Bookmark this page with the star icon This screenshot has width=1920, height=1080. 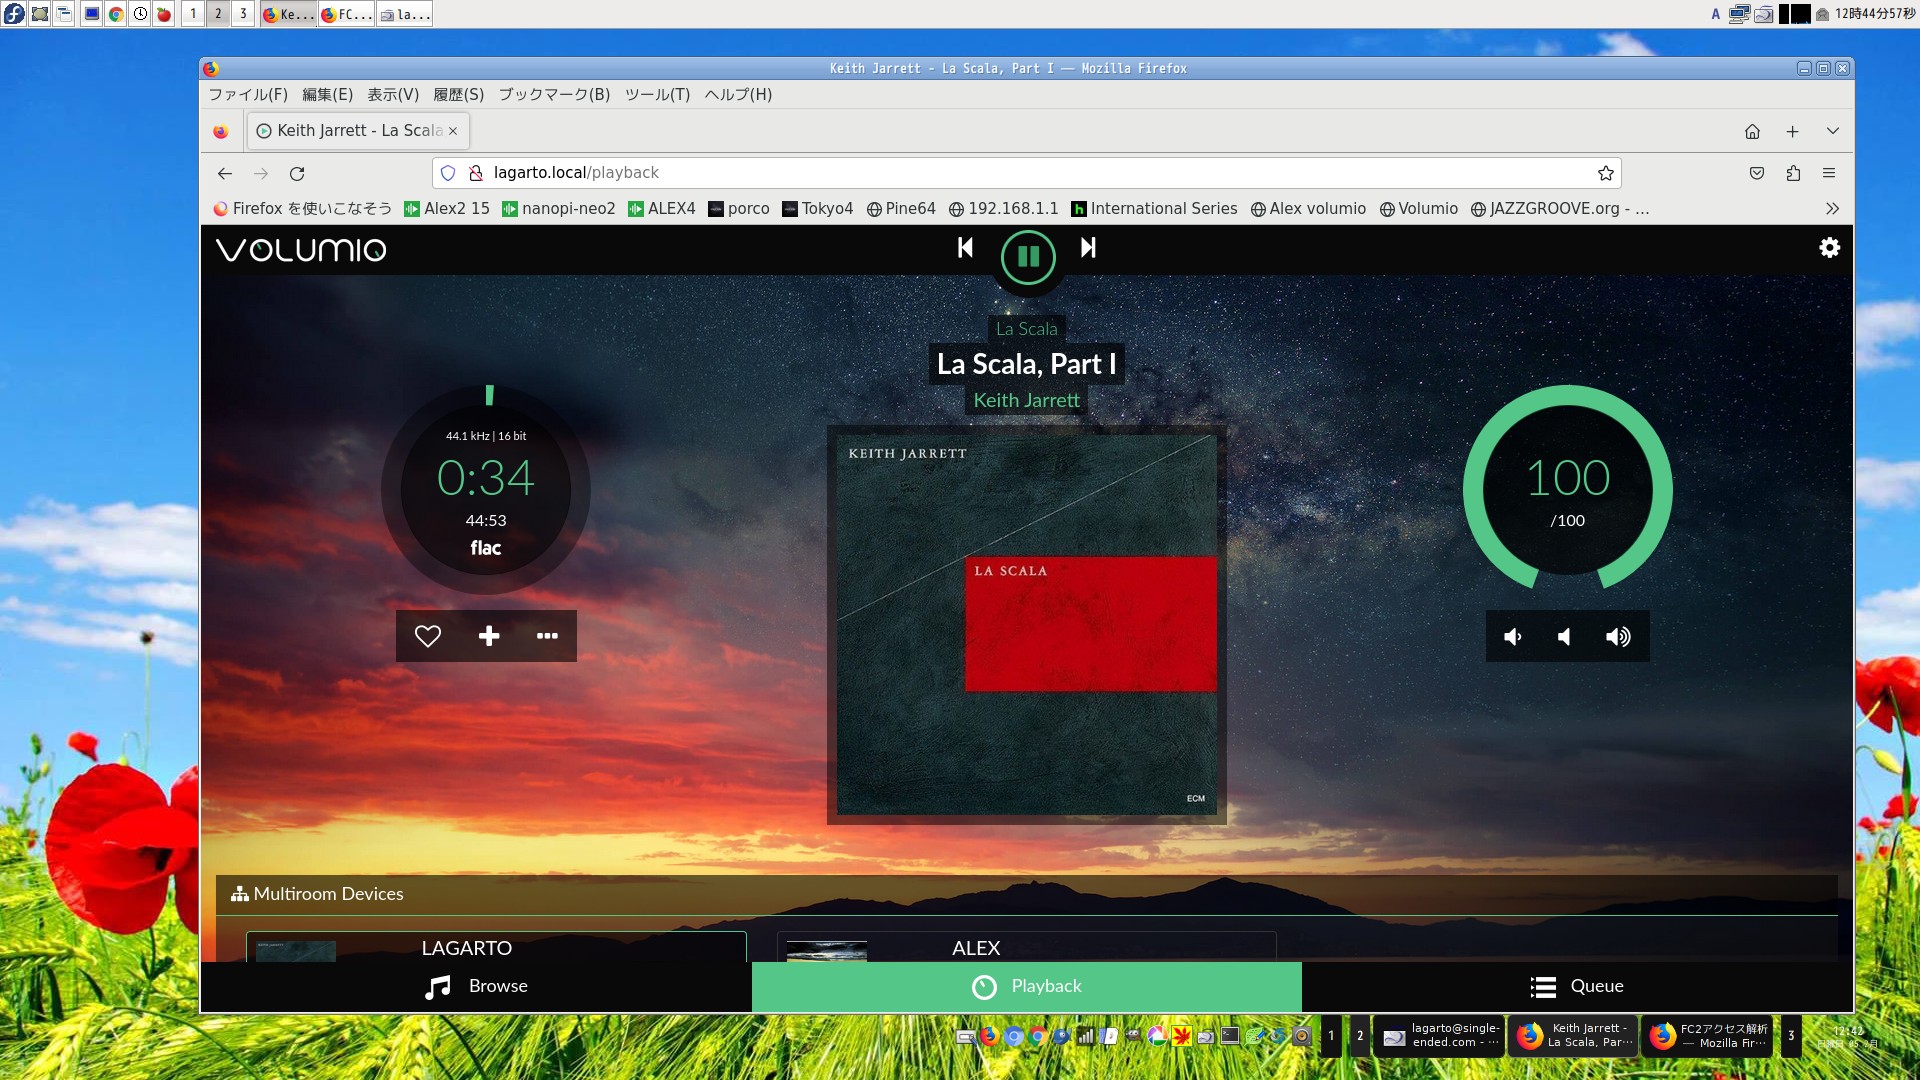click(1605, 173)
